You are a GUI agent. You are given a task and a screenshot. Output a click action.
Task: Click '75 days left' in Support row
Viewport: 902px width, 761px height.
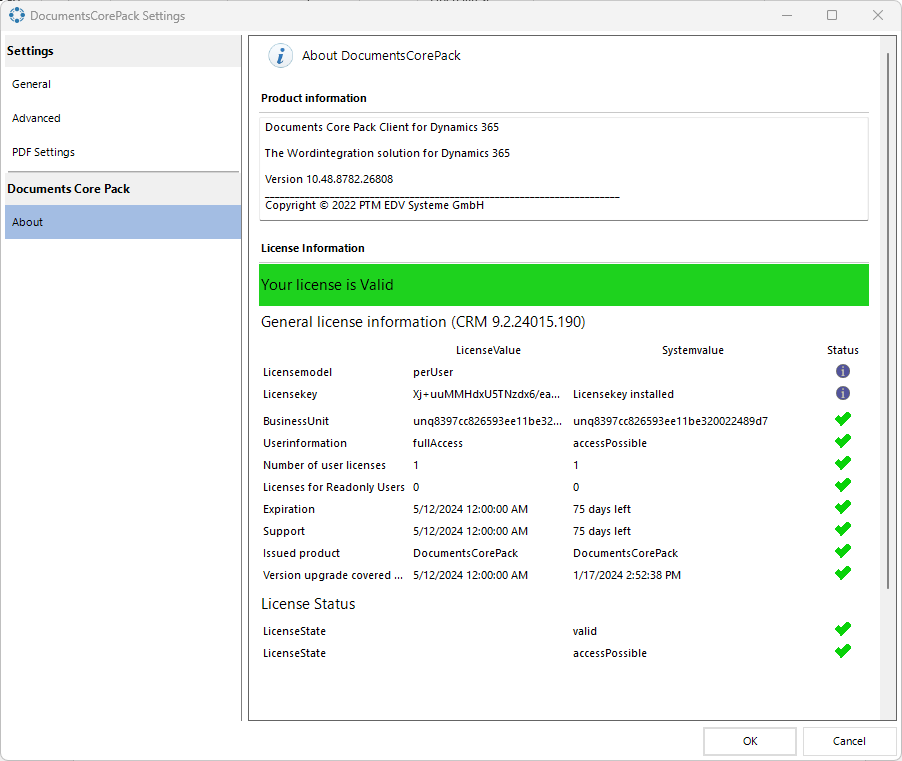(602, 531)
